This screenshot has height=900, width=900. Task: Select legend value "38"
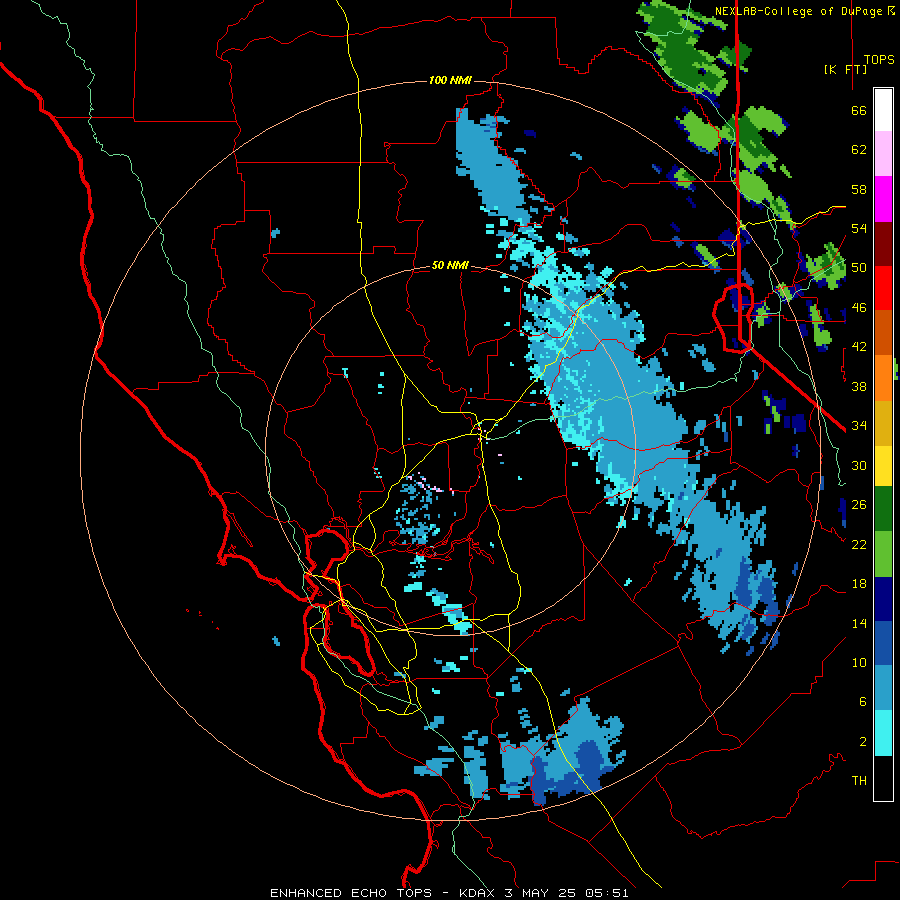(859, 386)
